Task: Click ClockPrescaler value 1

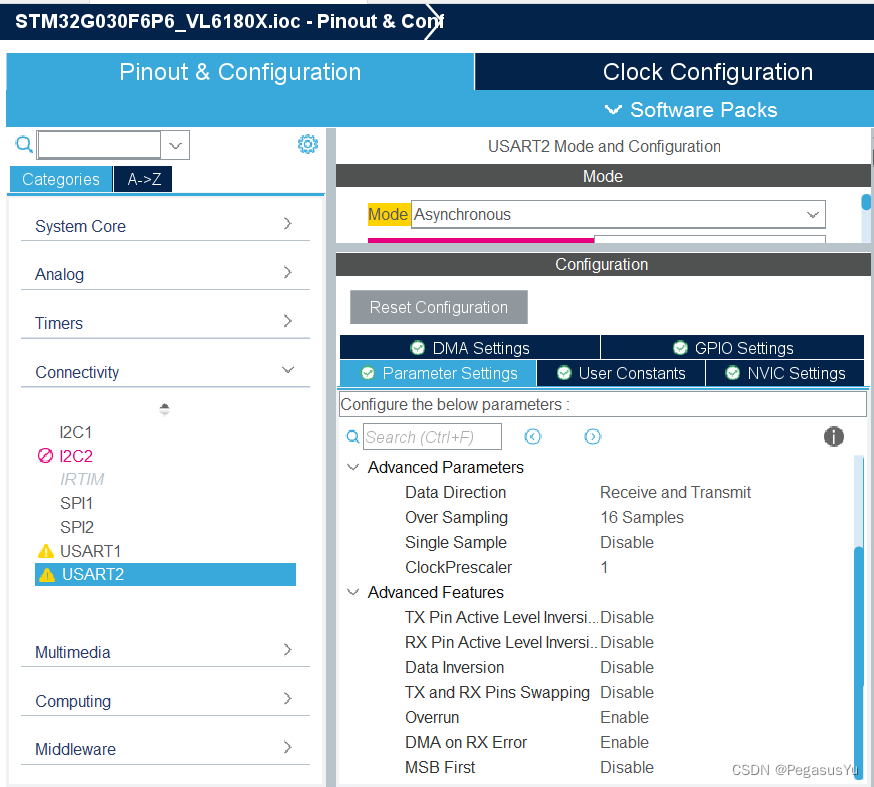Action: point(604,567)
